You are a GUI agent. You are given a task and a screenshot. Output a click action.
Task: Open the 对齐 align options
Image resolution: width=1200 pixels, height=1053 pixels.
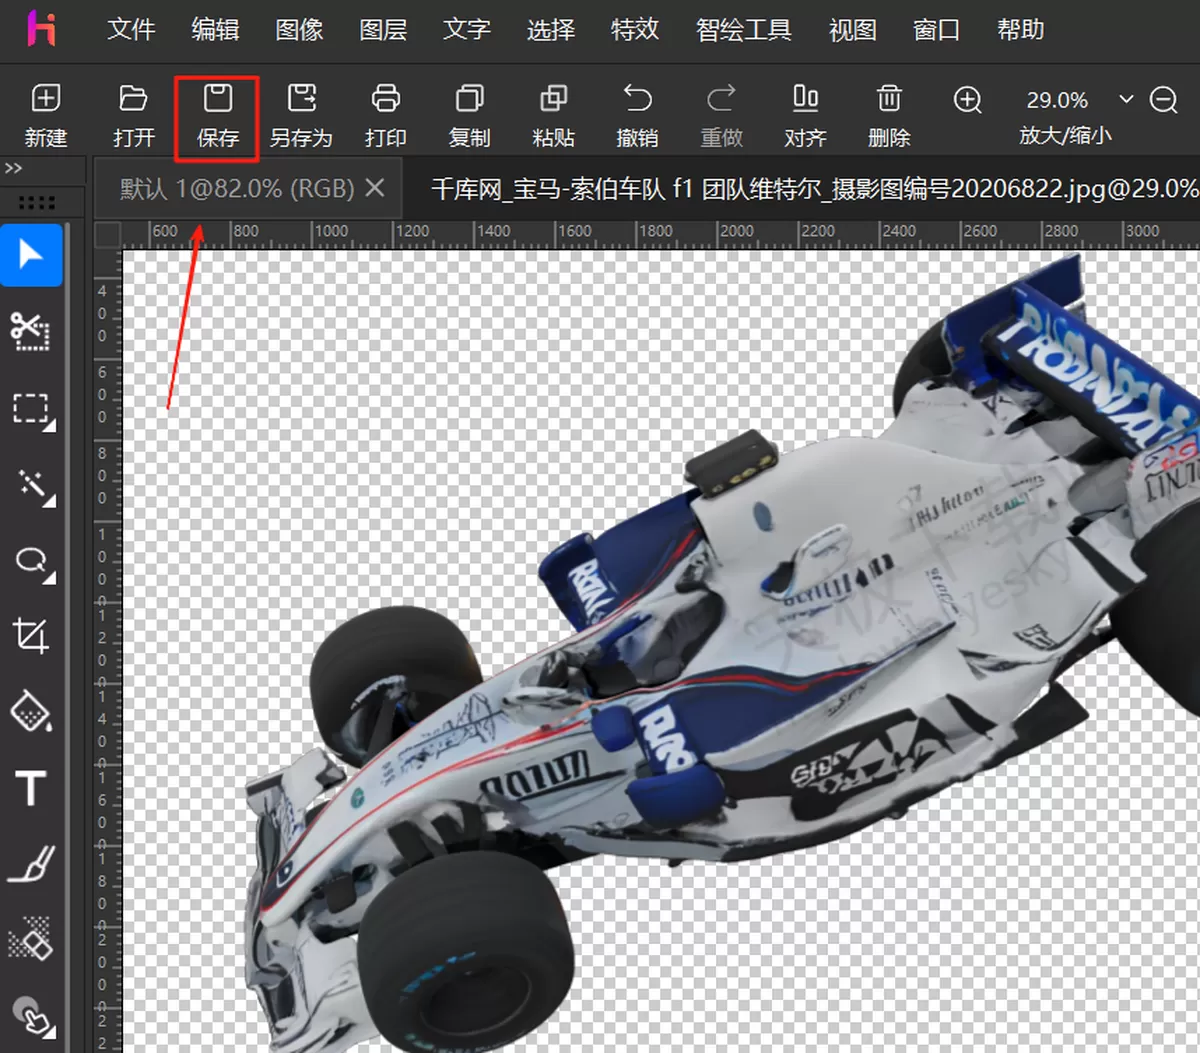[805, 99]
